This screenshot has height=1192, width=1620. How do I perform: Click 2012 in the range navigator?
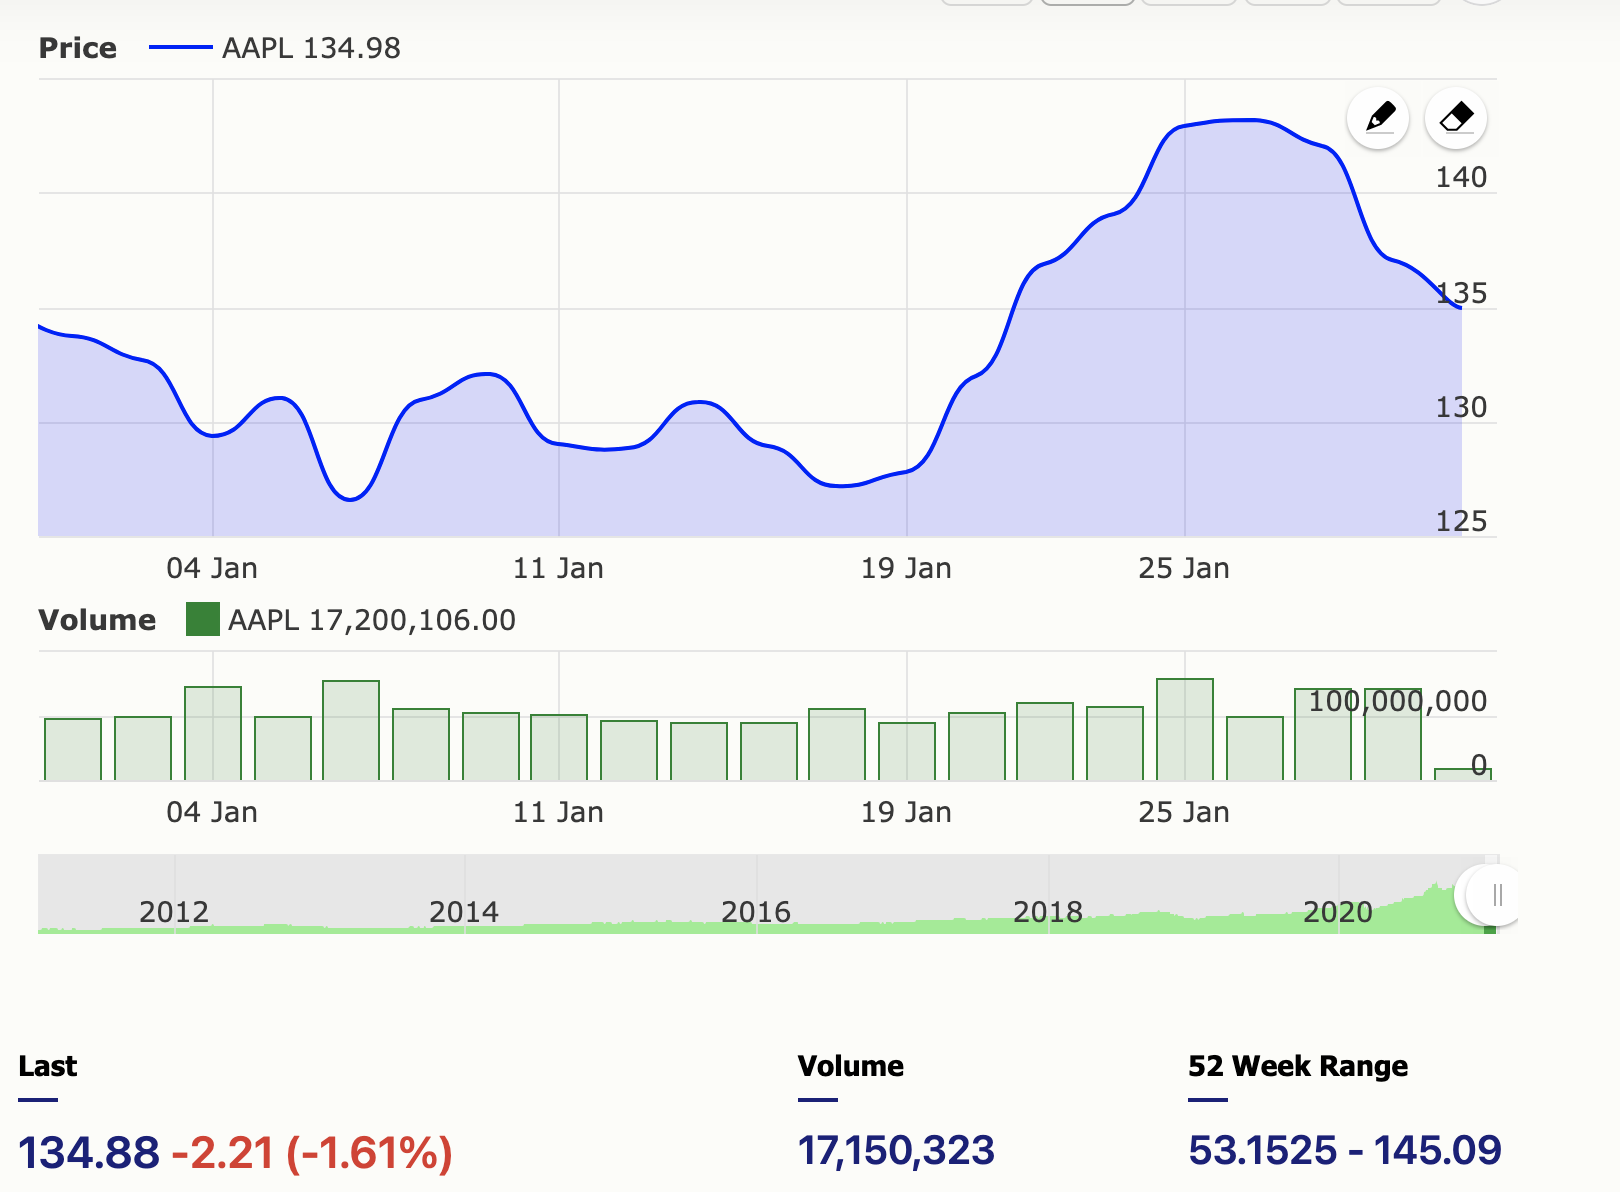[174, 912]
